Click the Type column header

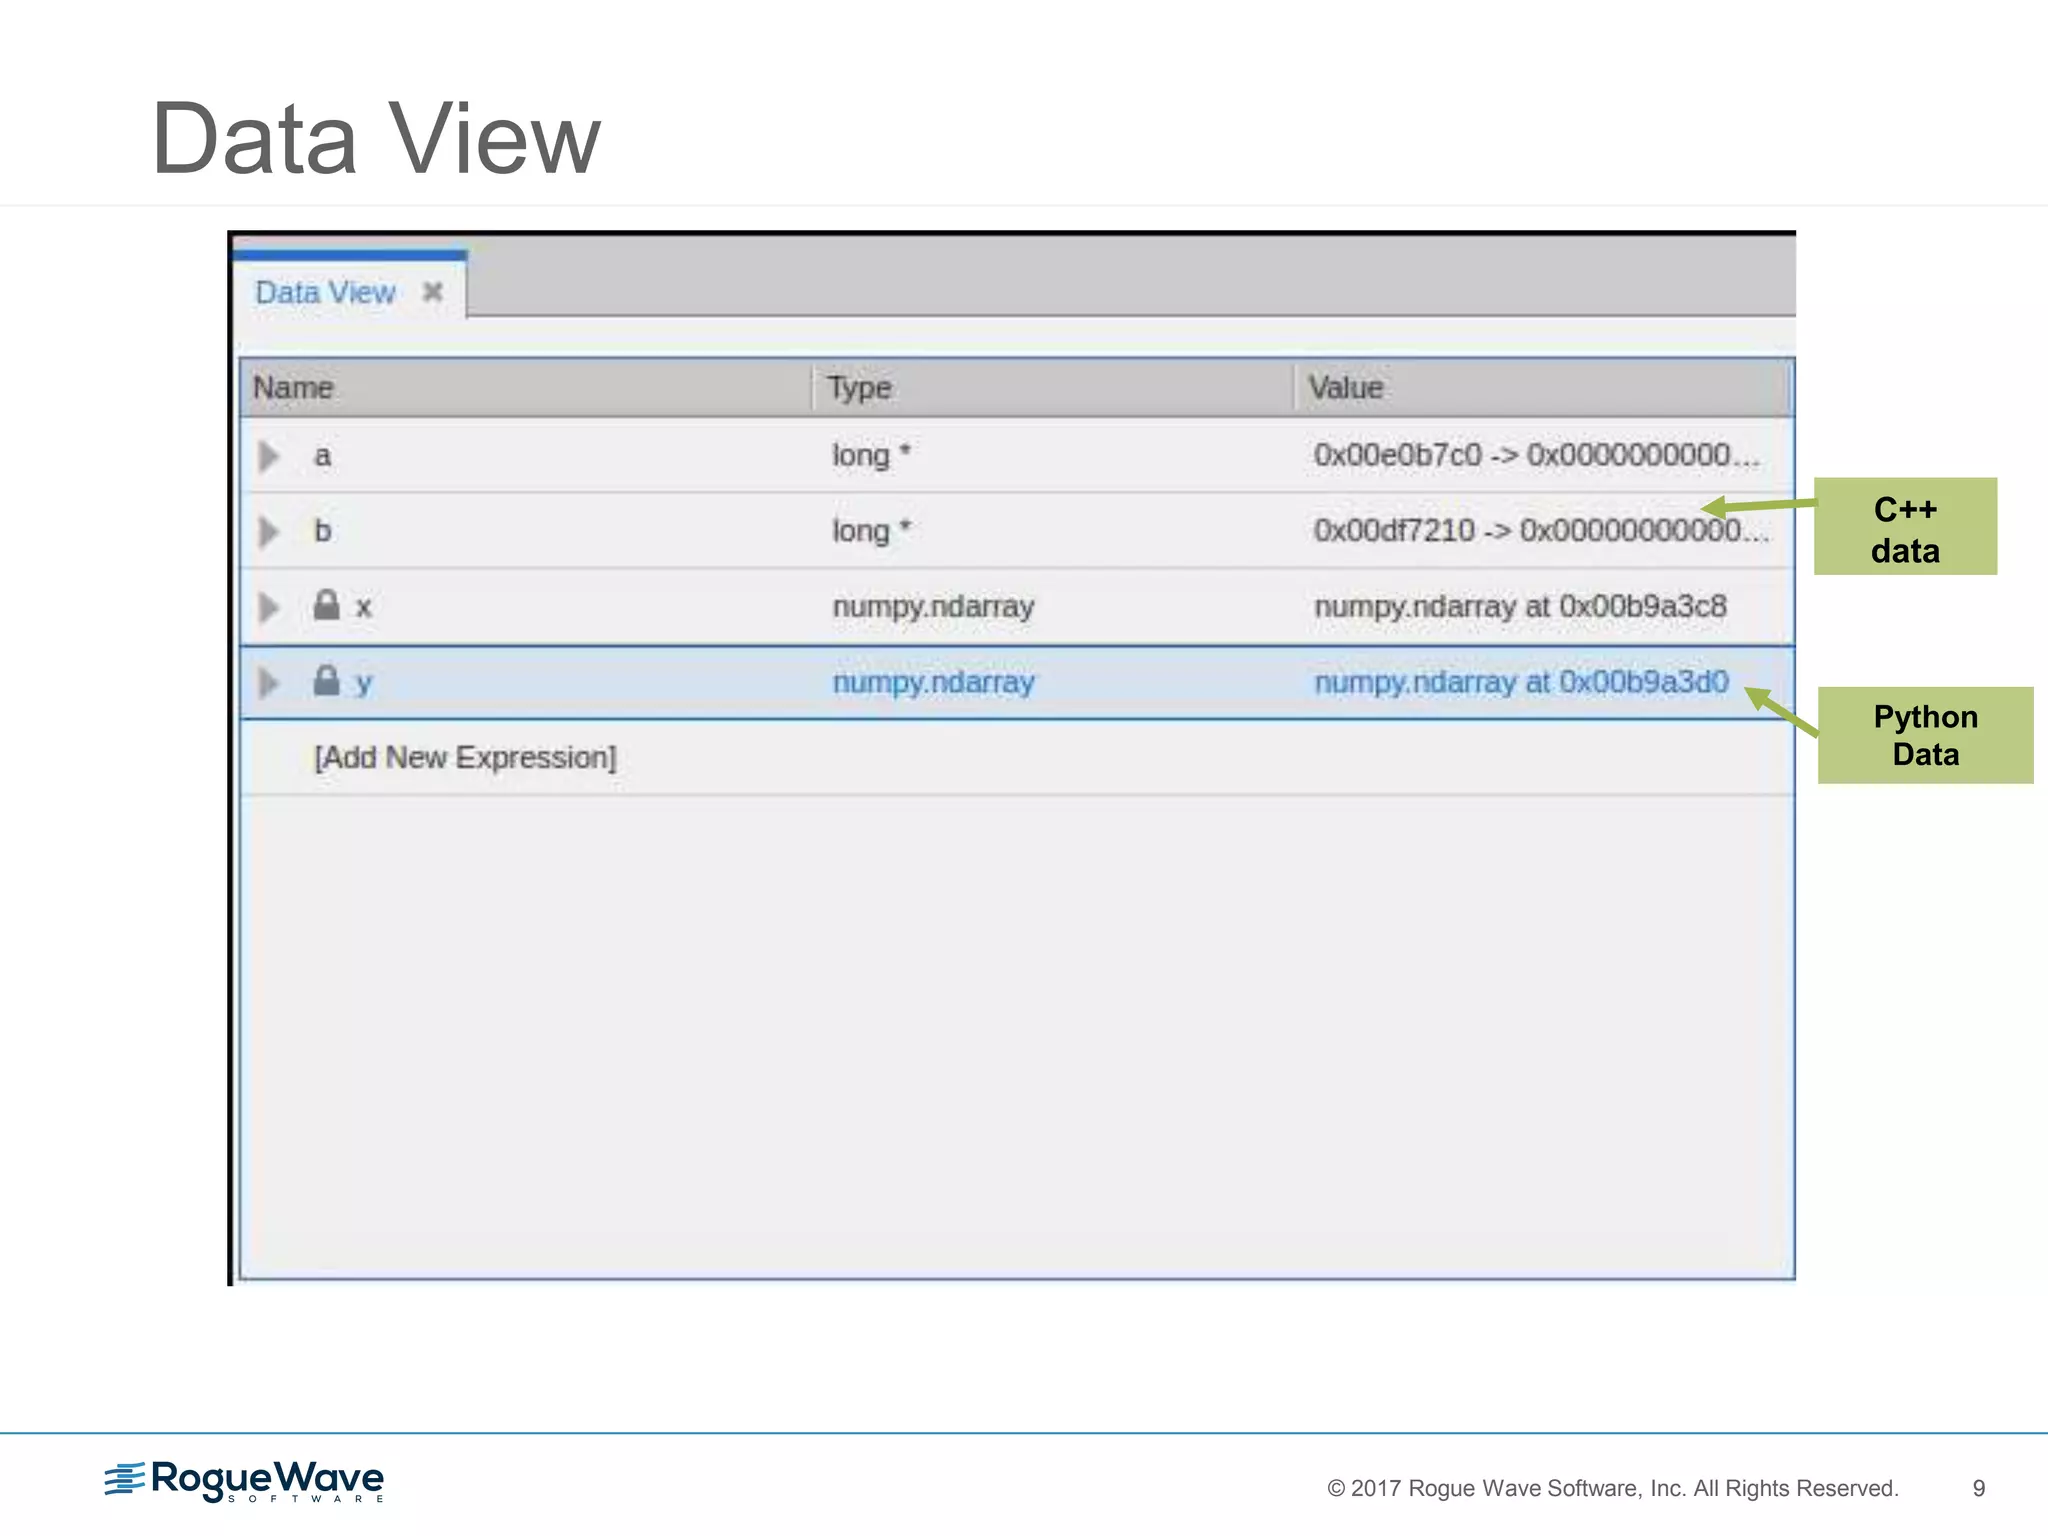click(x=859, y=388)
